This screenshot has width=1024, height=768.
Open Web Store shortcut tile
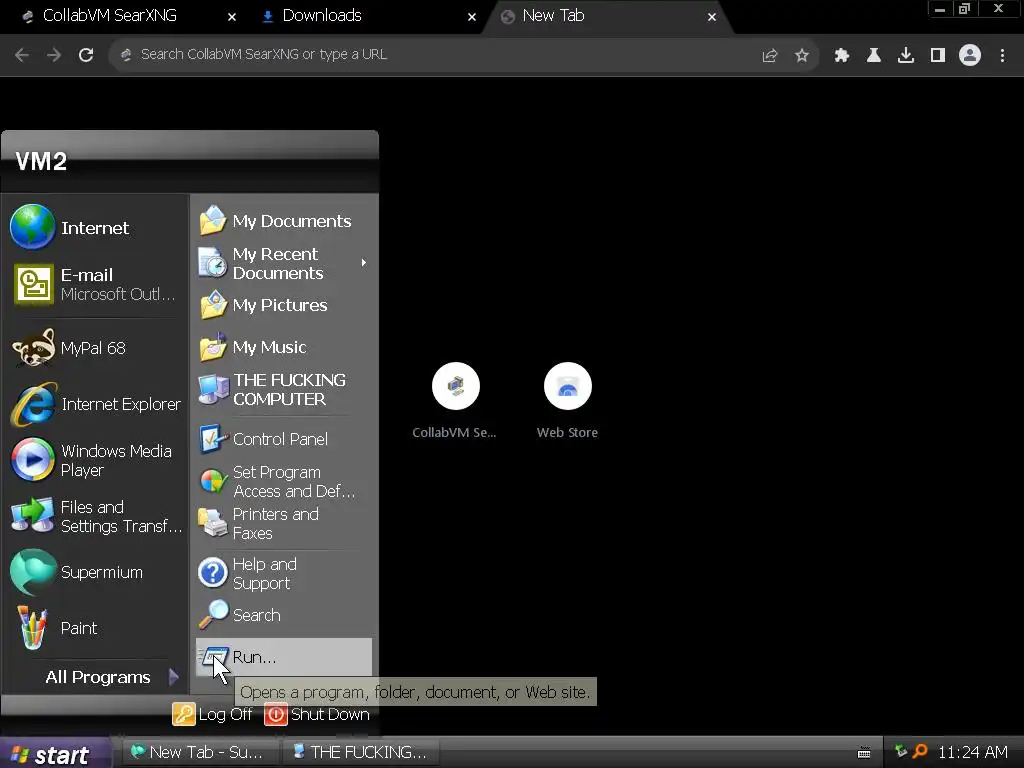568,401
